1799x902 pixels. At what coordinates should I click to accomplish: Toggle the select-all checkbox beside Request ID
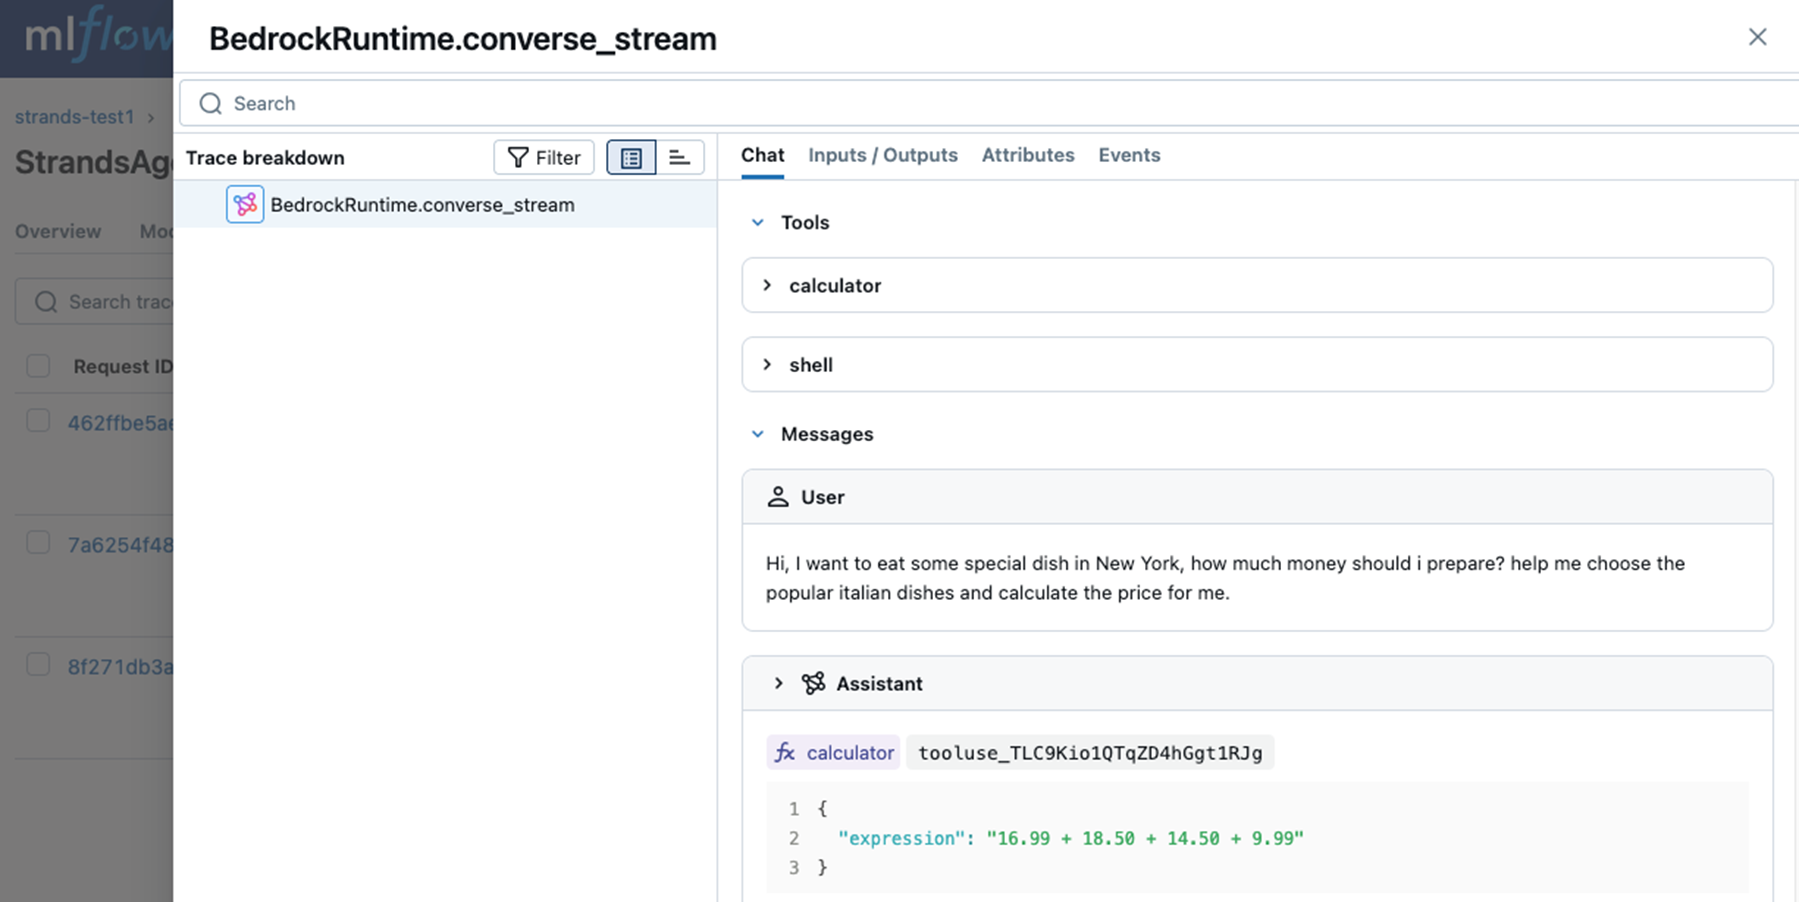pyautogui.click(x=38, y=366)
